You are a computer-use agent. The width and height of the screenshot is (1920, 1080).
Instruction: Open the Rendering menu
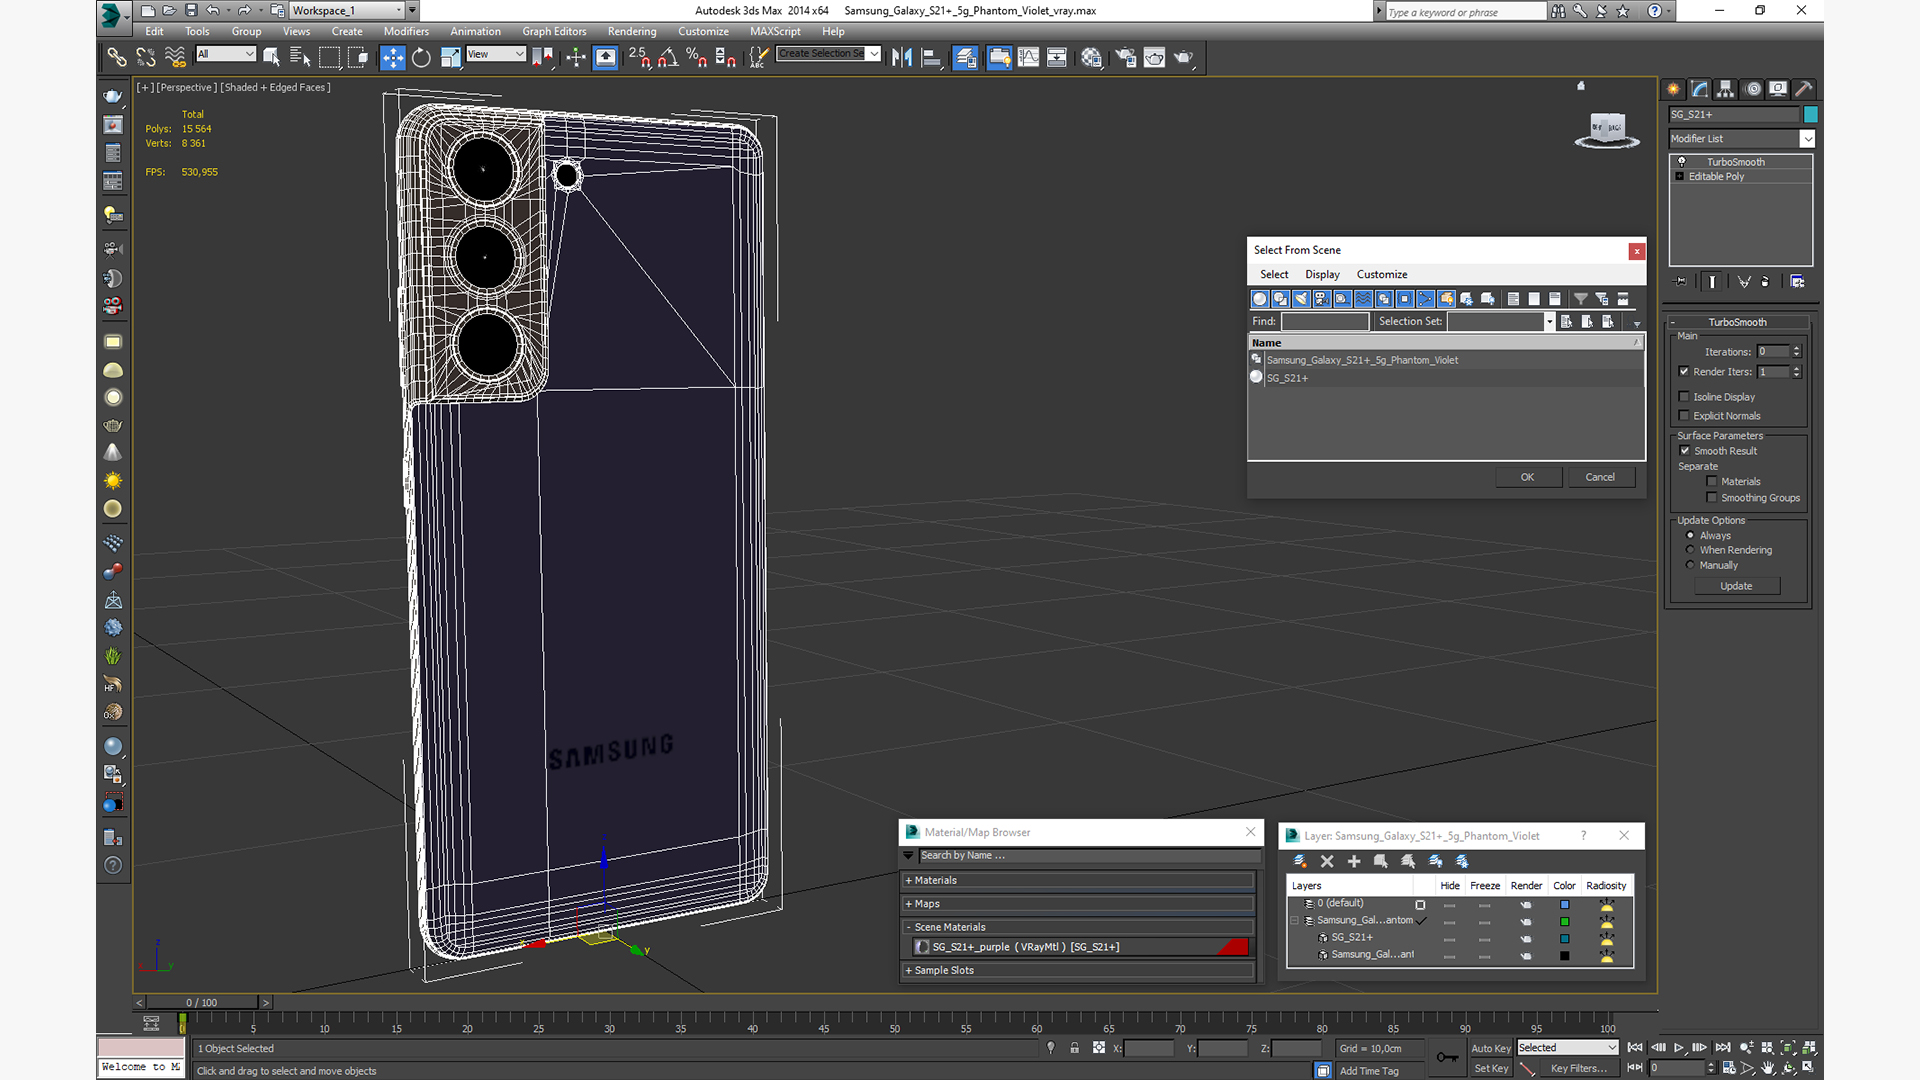coord(631,32)
